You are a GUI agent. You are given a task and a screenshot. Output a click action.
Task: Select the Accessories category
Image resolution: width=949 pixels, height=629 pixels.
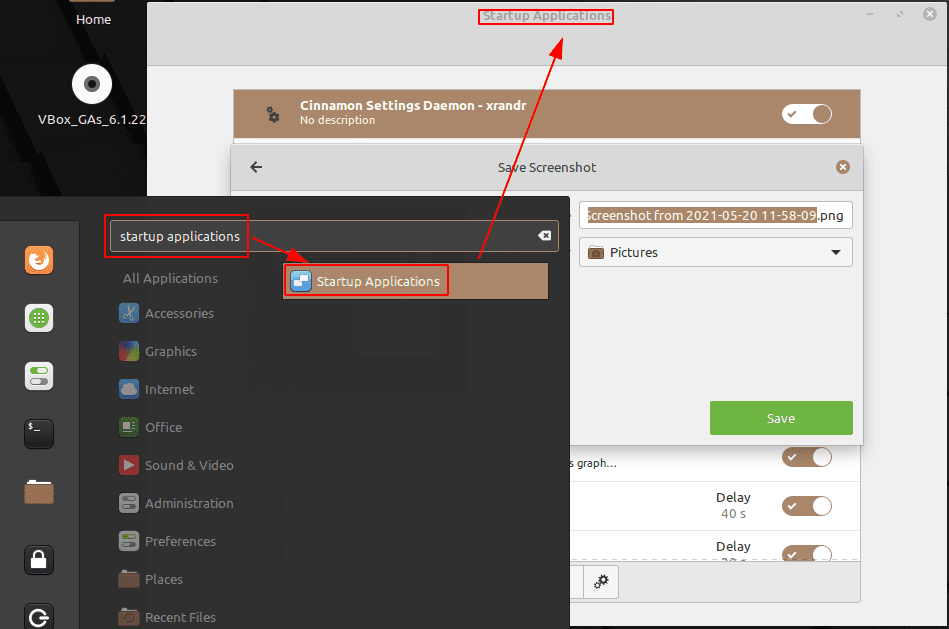coord(166,313)
